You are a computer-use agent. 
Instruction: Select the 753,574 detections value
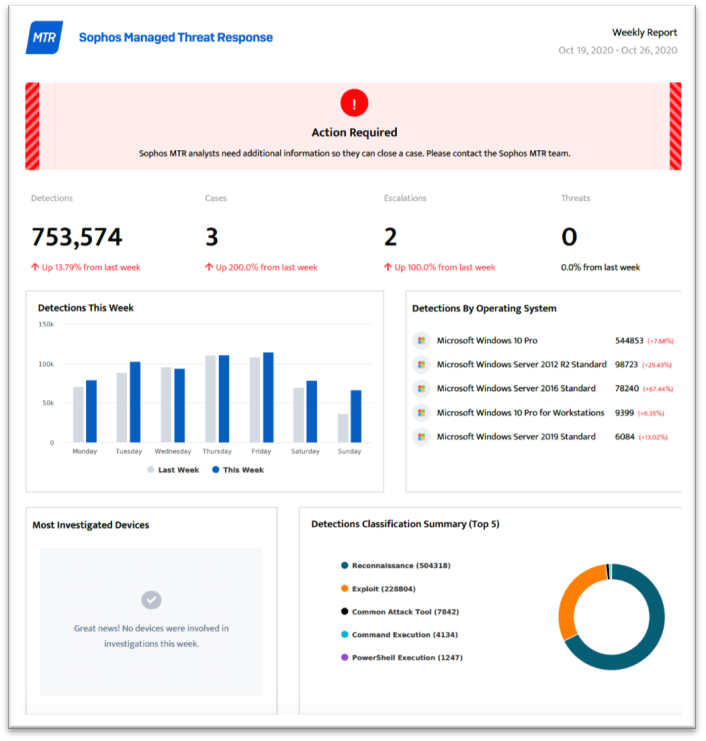(x=77, y=237)
